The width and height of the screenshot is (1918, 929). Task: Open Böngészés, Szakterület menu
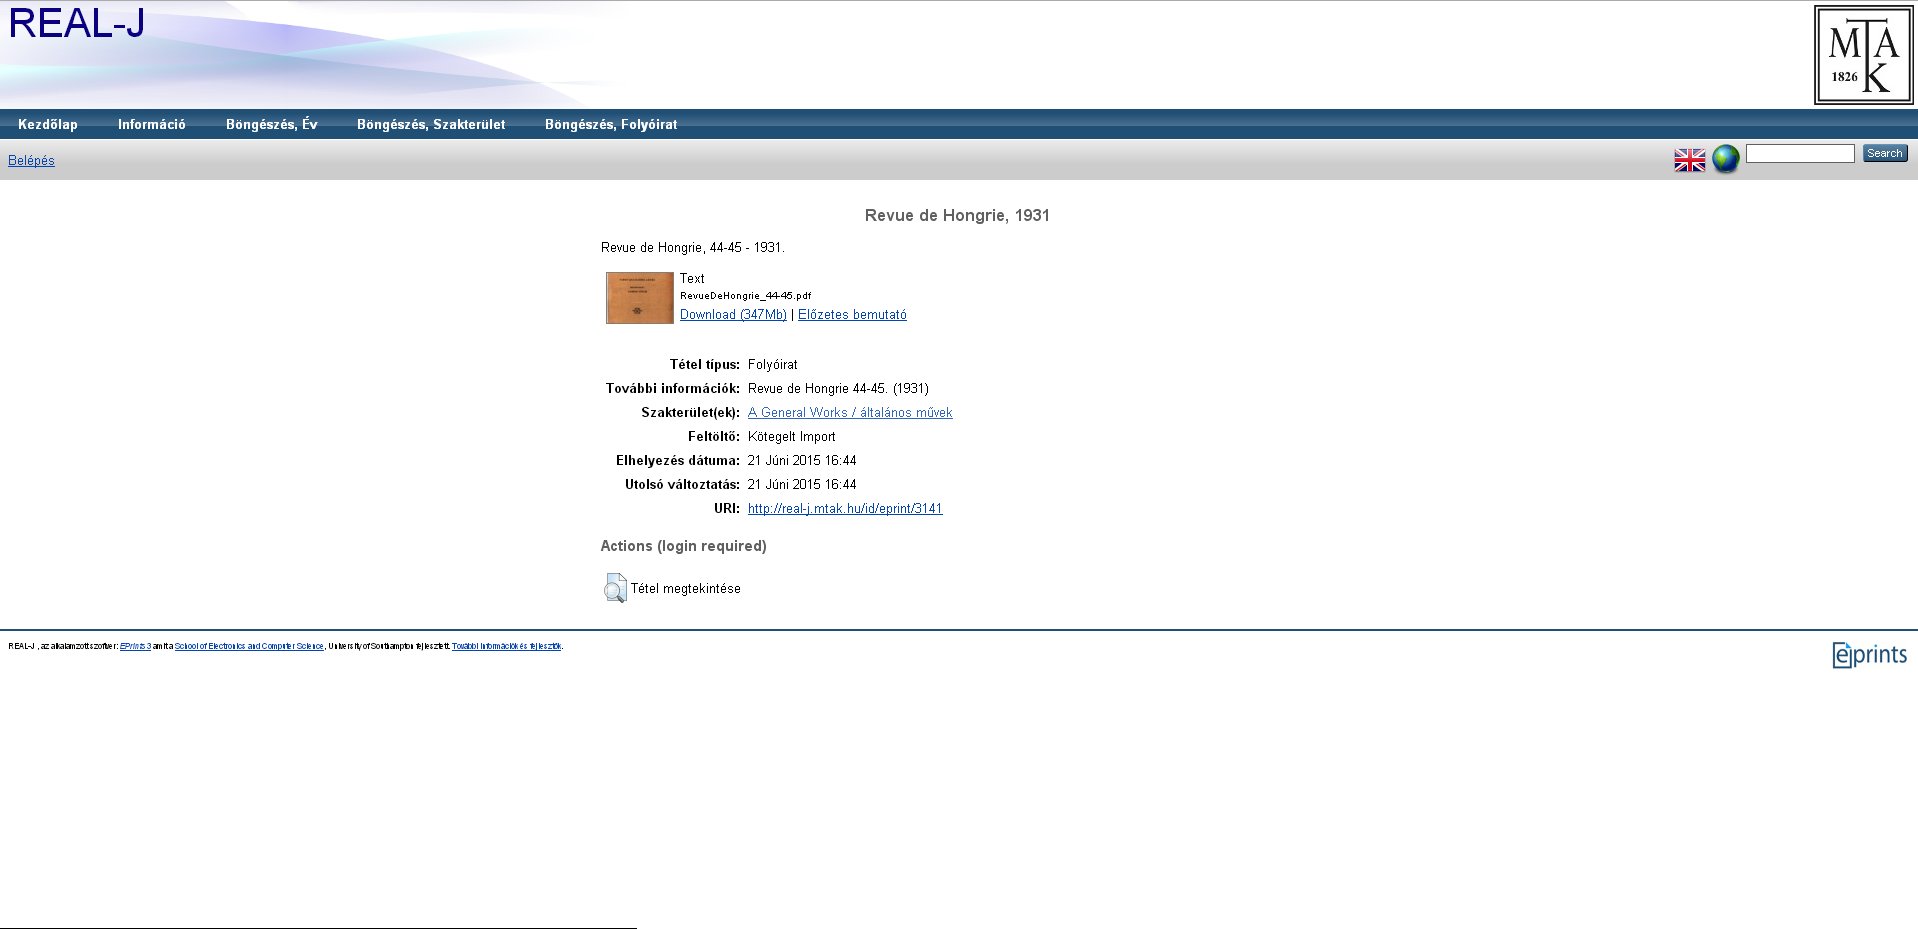coord(431,125)
